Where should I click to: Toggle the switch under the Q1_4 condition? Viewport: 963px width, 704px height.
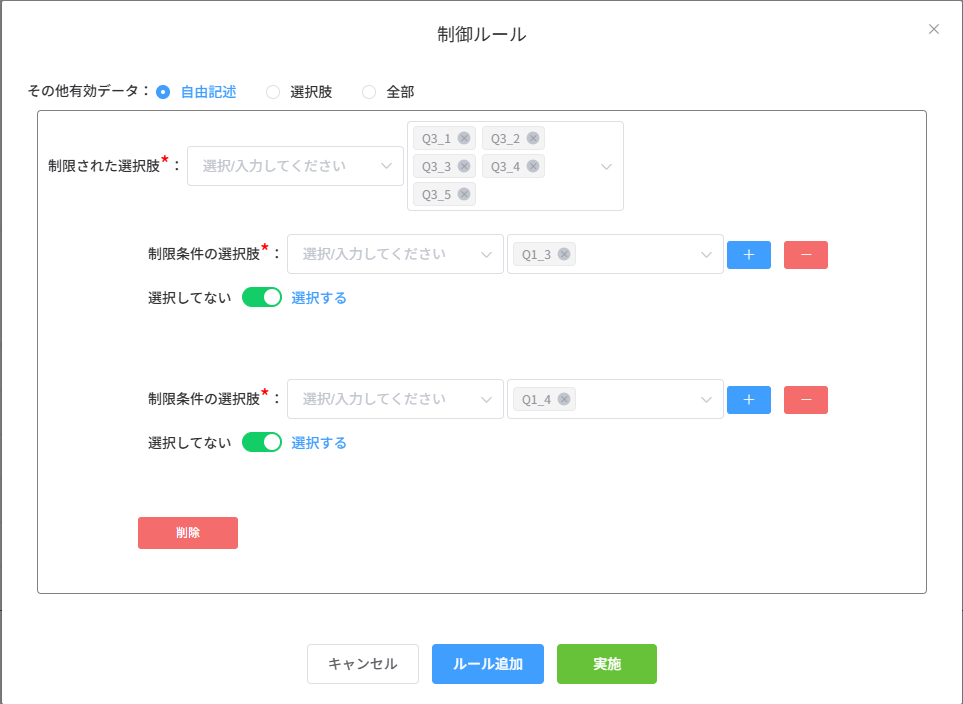tap(262, 443)
